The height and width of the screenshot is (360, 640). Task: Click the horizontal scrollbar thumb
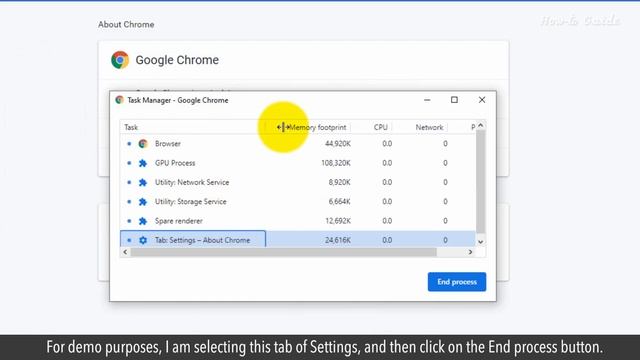(284, 252)
